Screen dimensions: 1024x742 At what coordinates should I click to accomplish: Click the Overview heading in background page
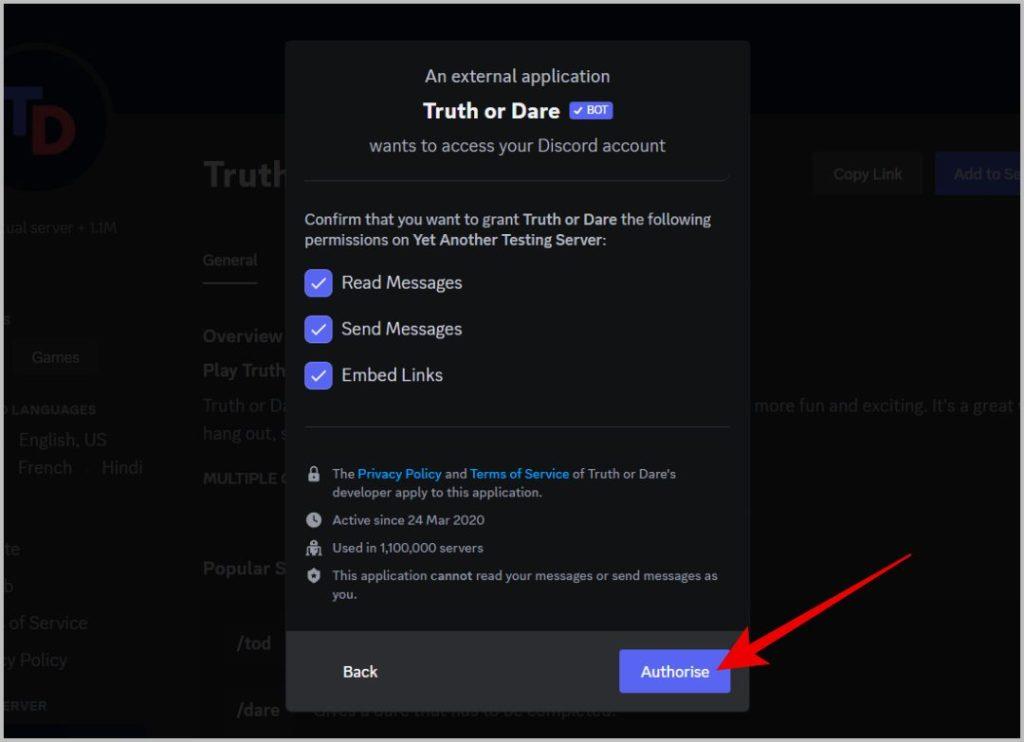tap(242, 336)
